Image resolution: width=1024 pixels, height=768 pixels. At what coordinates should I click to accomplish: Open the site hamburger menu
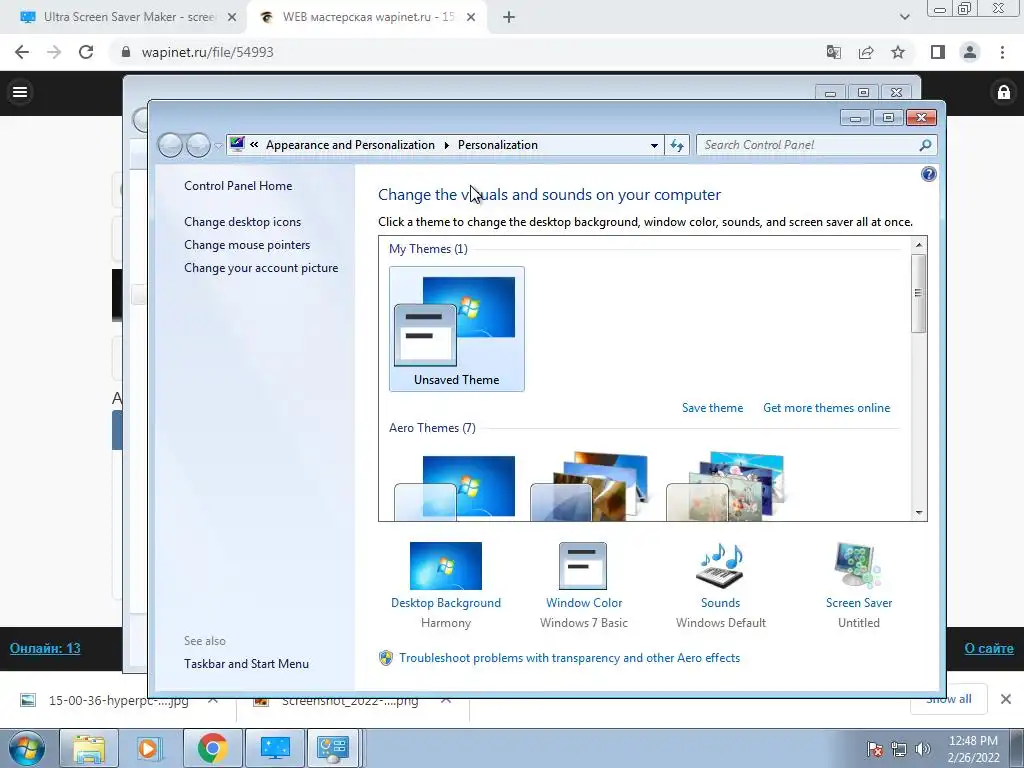20,92
